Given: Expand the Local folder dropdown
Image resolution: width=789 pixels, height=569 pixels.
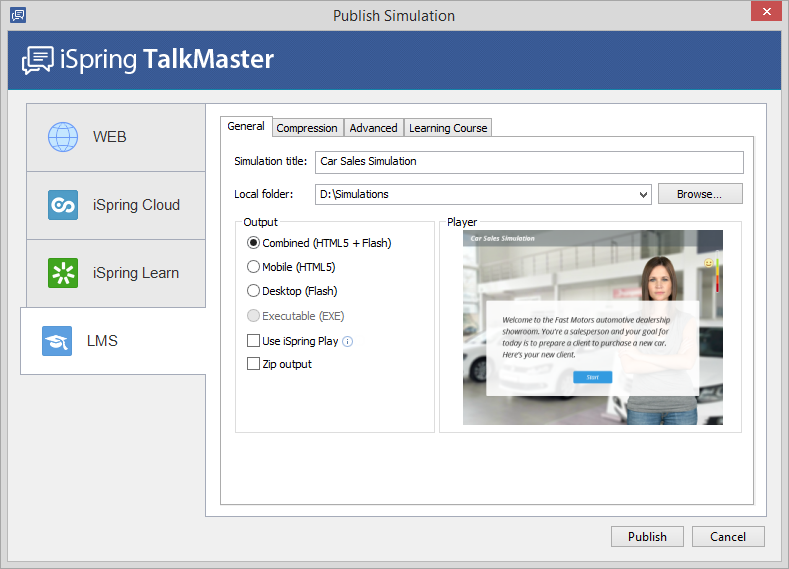Looking at the screenshot, I should 643,194.
